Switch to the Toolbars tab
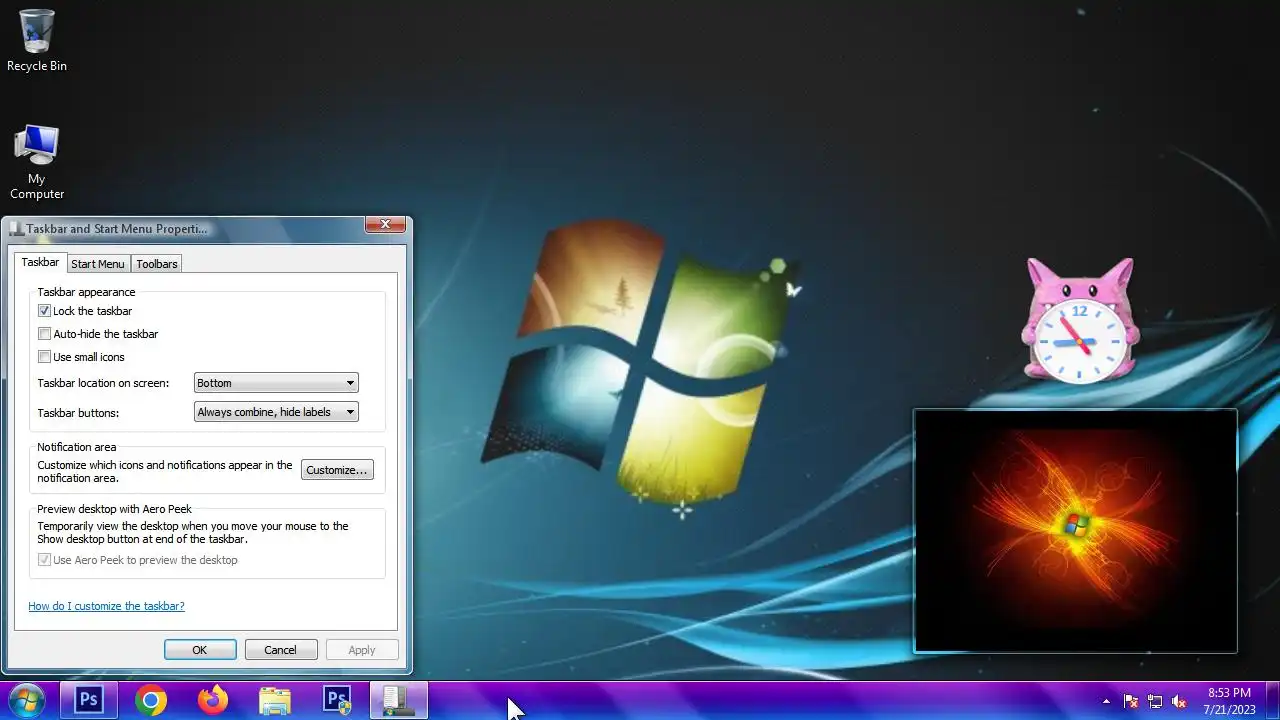Image resolution: width=1280 pixels, height=720 pixels. 157,264
